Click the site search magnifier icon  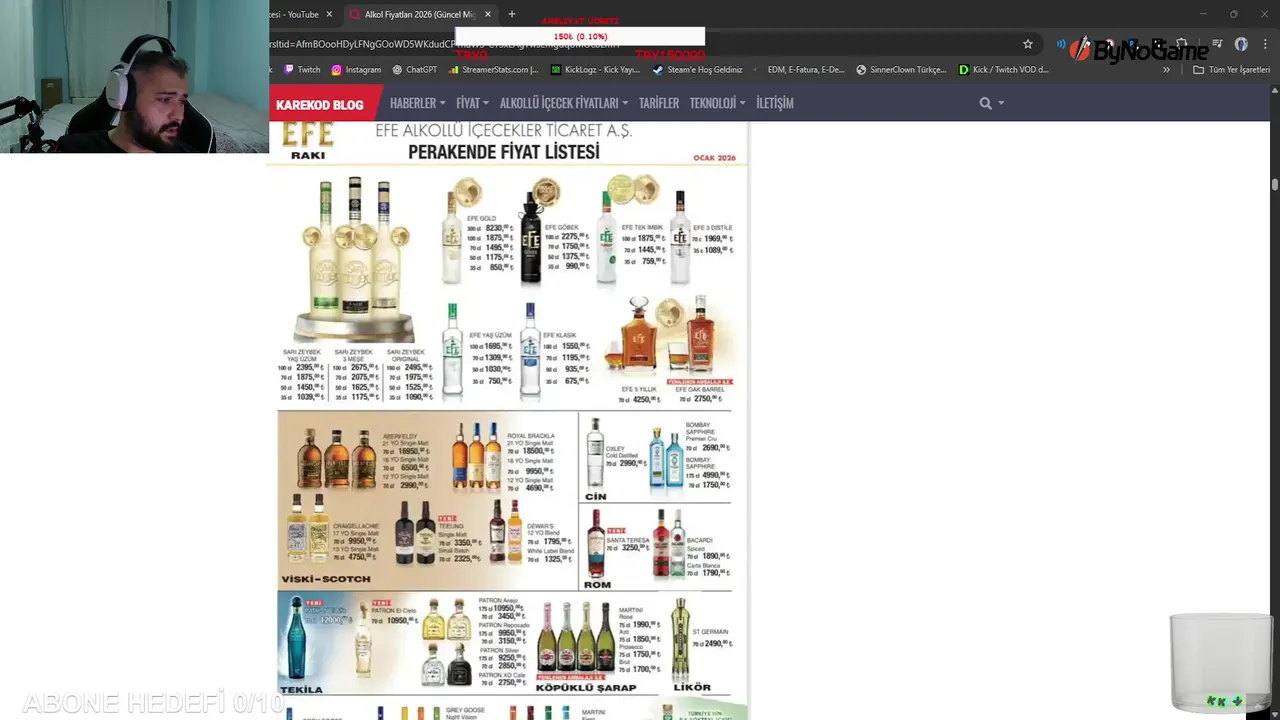[x=985, y=103]
